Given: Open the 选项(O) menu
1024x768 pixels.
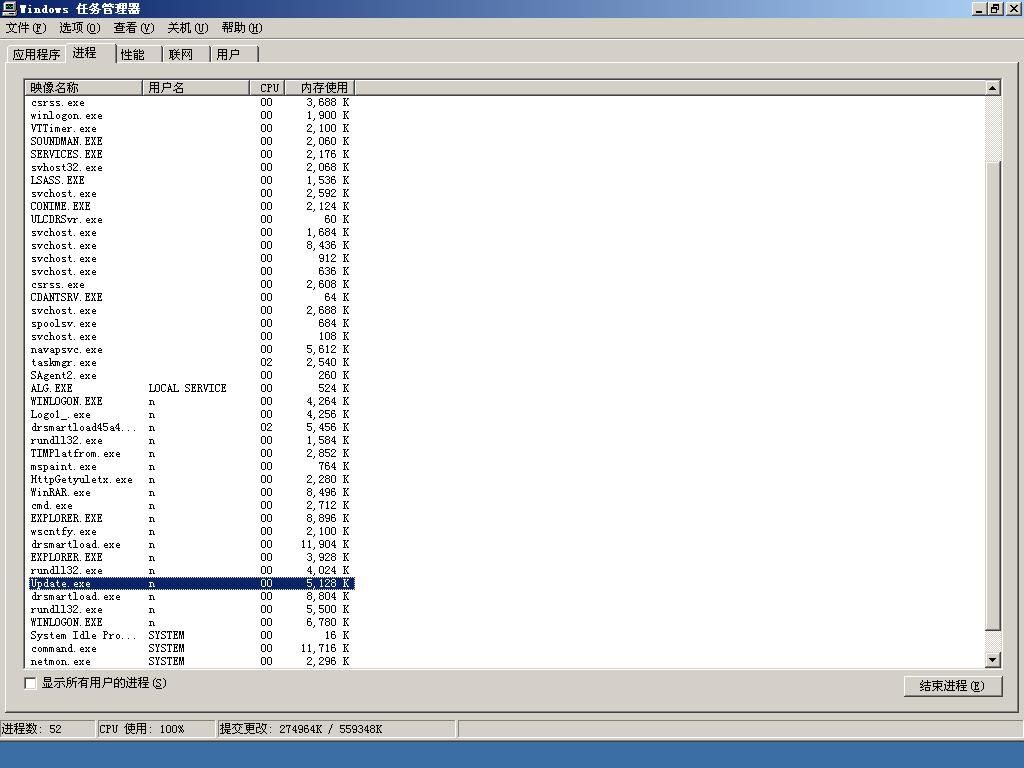Looking at the screenshot, I should pos(79,28).
